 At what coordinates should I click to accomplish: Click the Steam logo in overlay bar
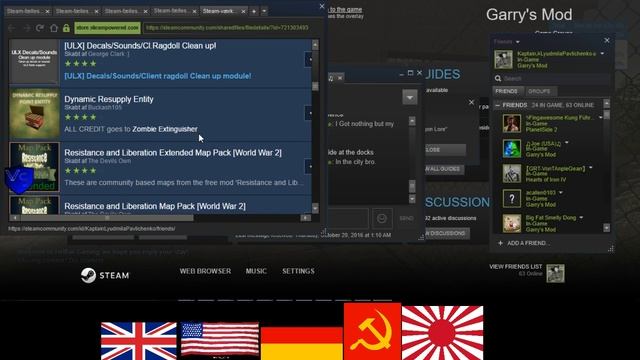point(104,276)
